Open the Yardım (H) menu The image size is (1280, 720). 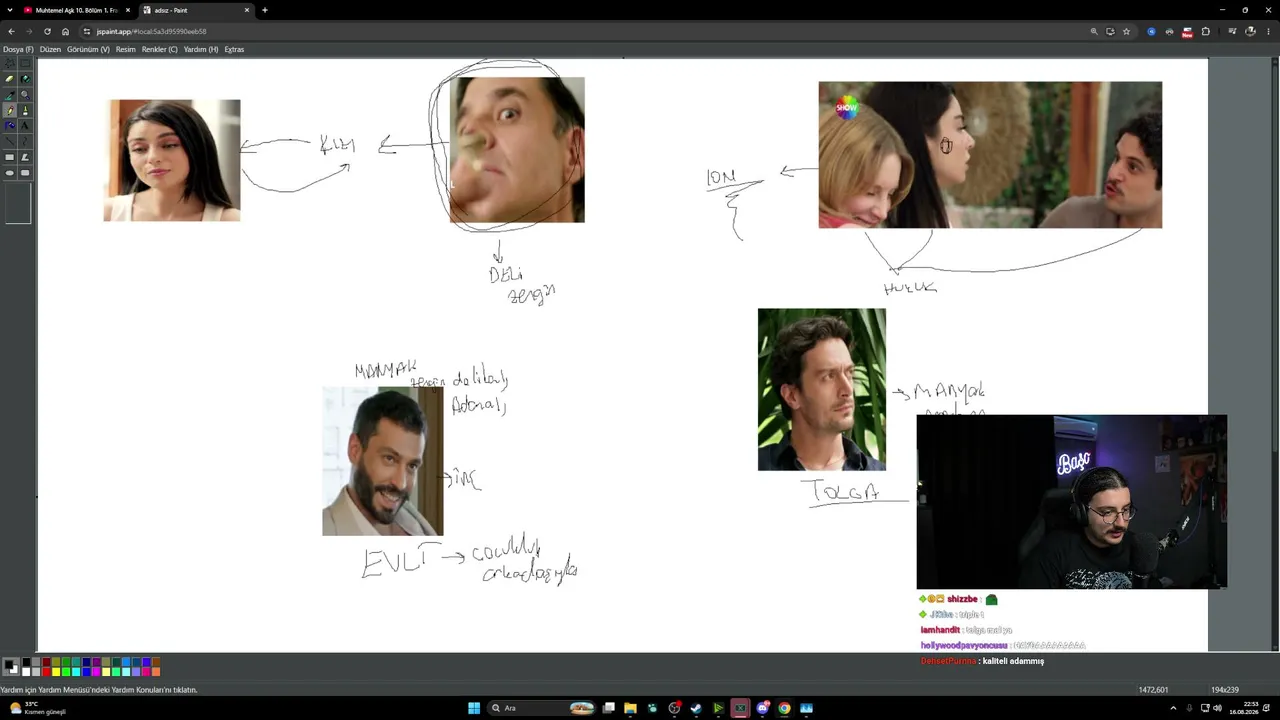point(201,49)
